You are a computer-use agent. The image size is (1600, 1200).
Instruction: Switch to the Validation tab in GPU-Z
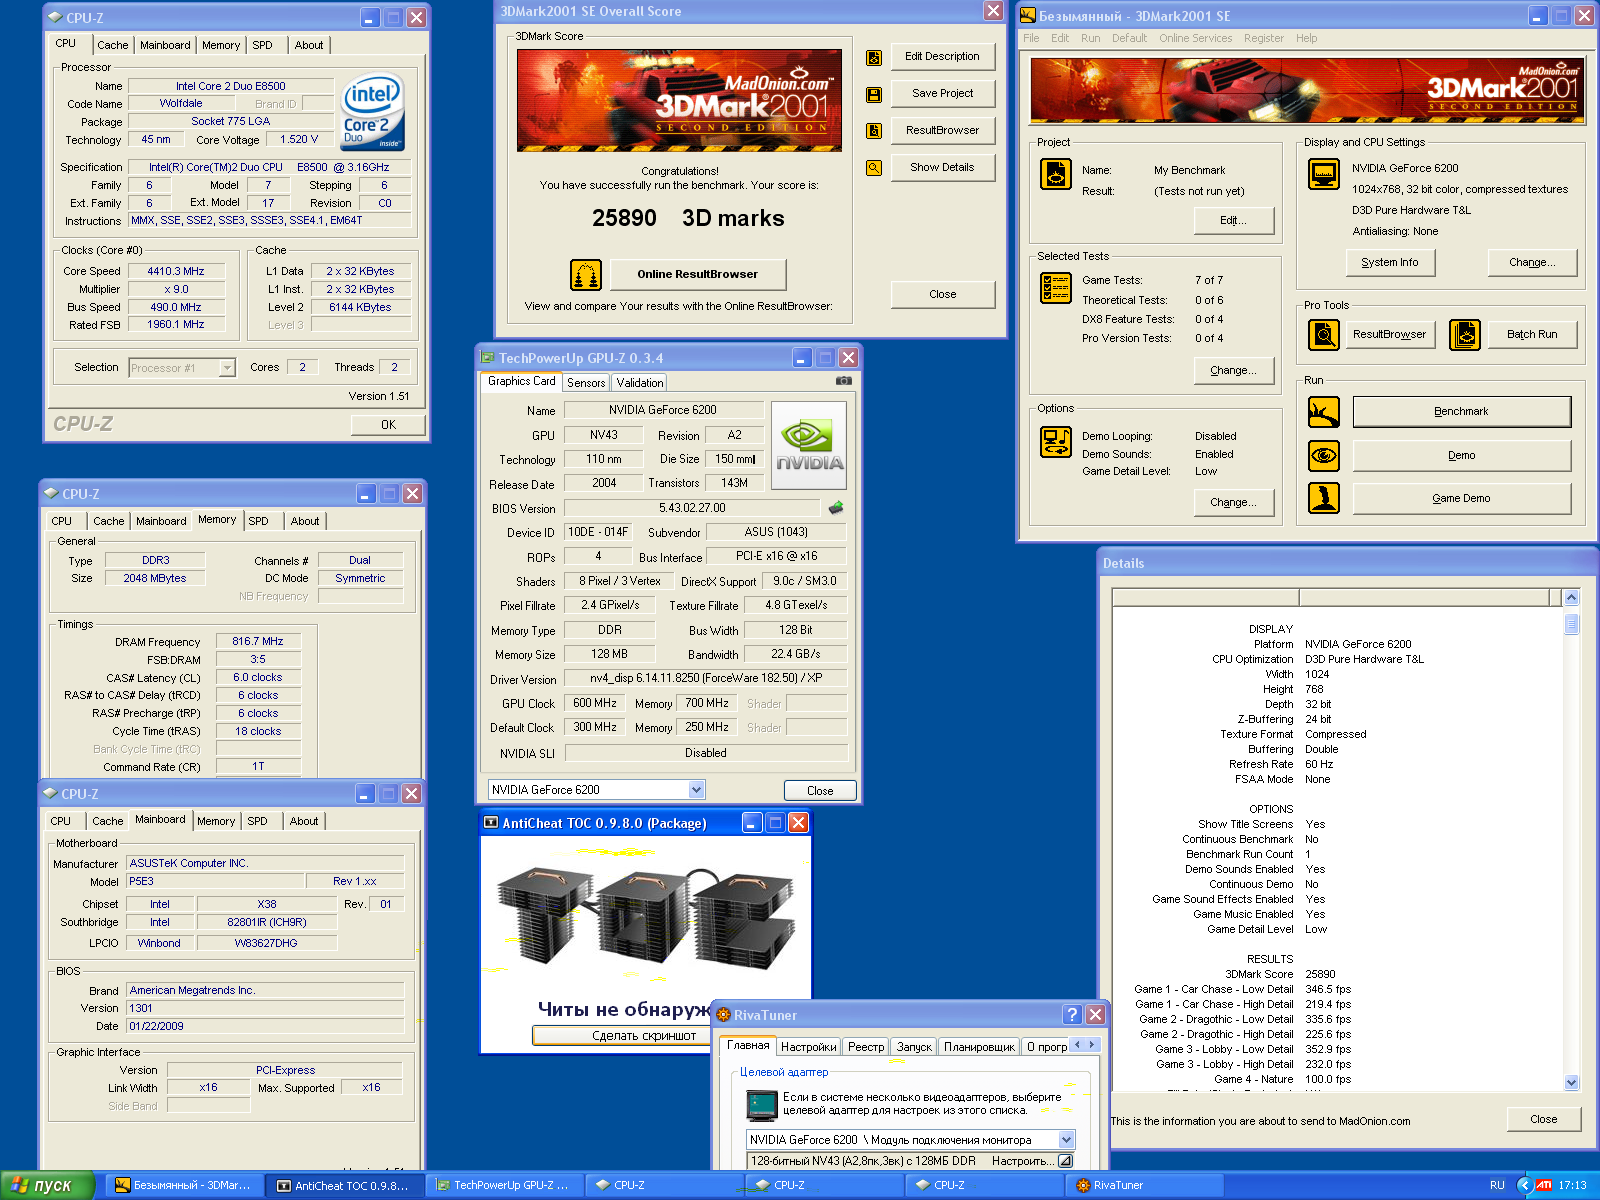click(x=640, y=383)
